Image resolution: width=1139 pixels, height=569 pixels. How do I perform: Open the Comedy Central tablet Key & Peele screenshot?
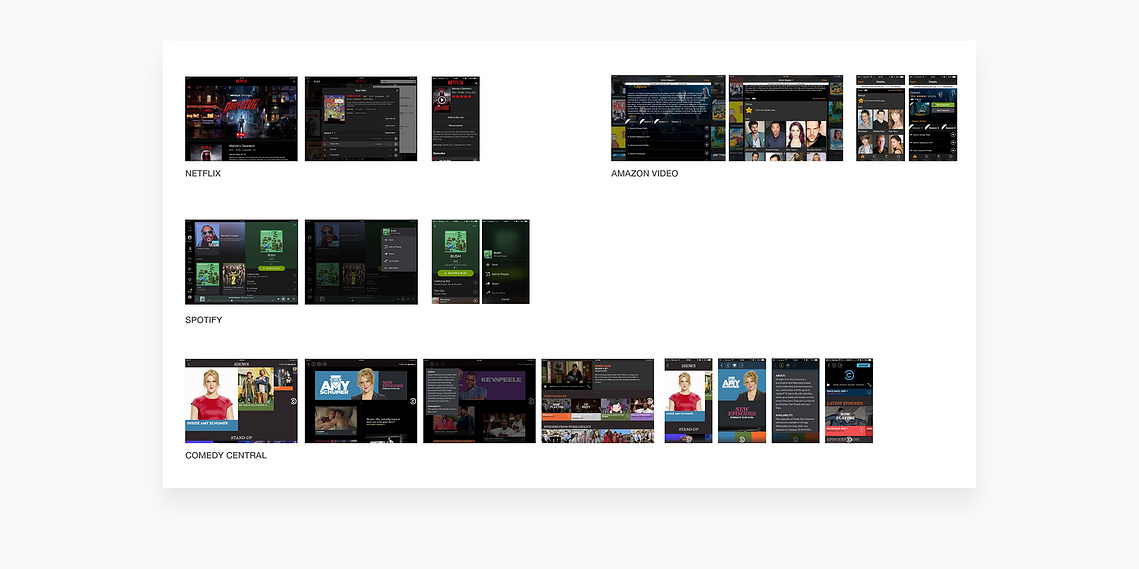pos(479,400)
